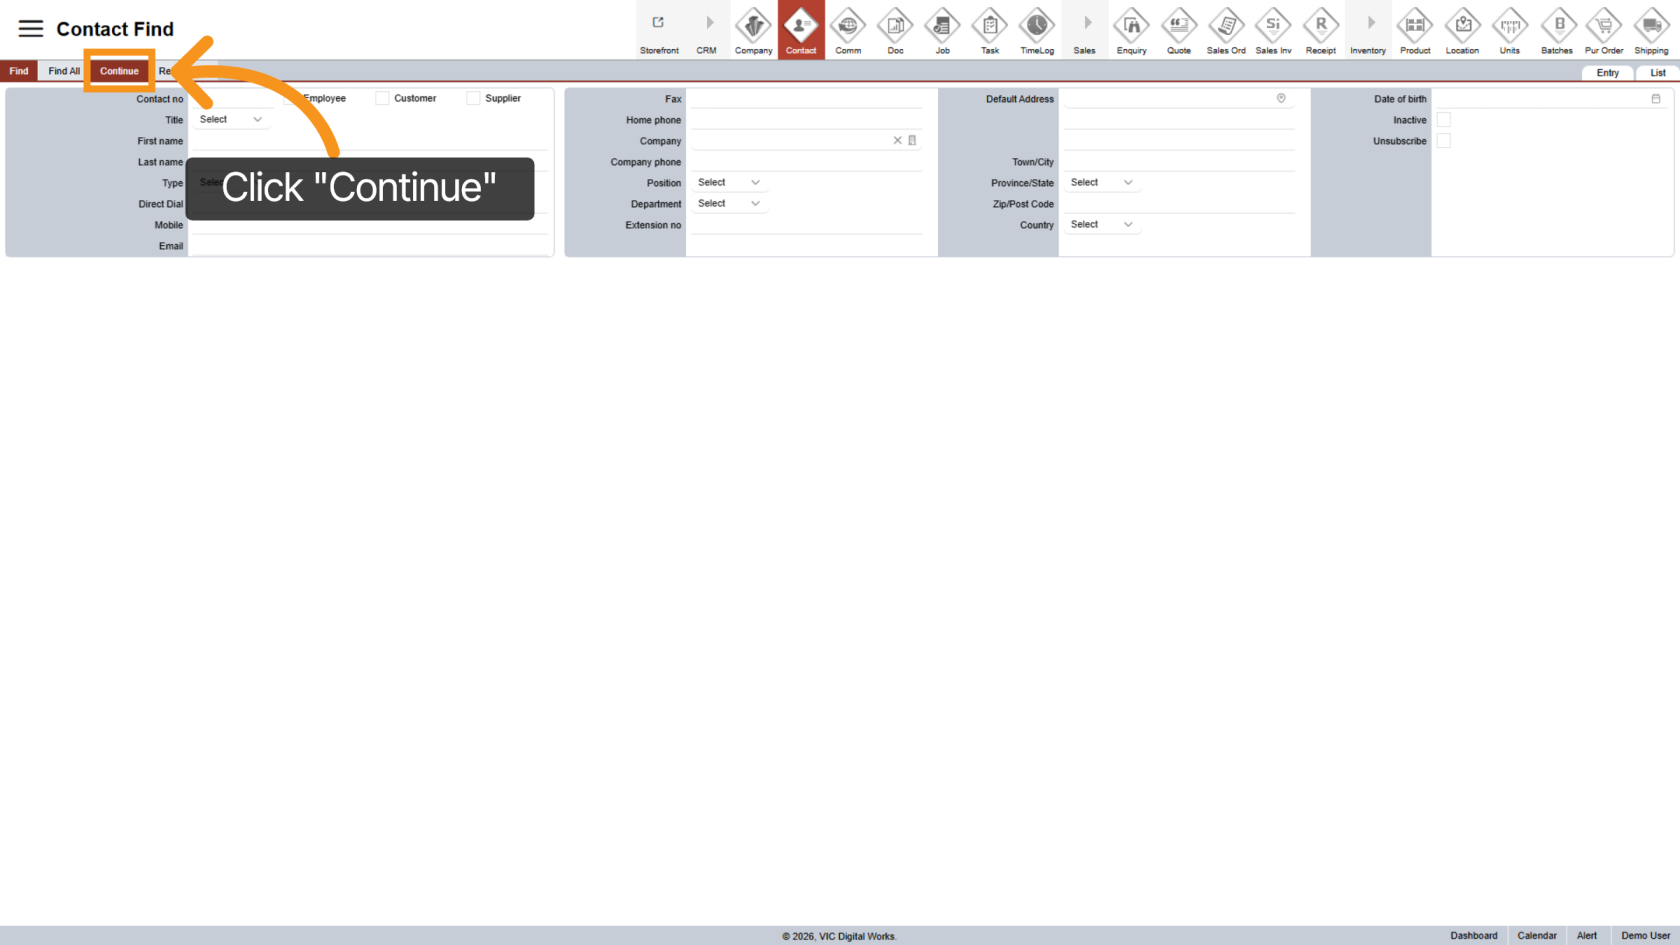Select the Contact module icon

pyautogui.click(x=800, y=30)
